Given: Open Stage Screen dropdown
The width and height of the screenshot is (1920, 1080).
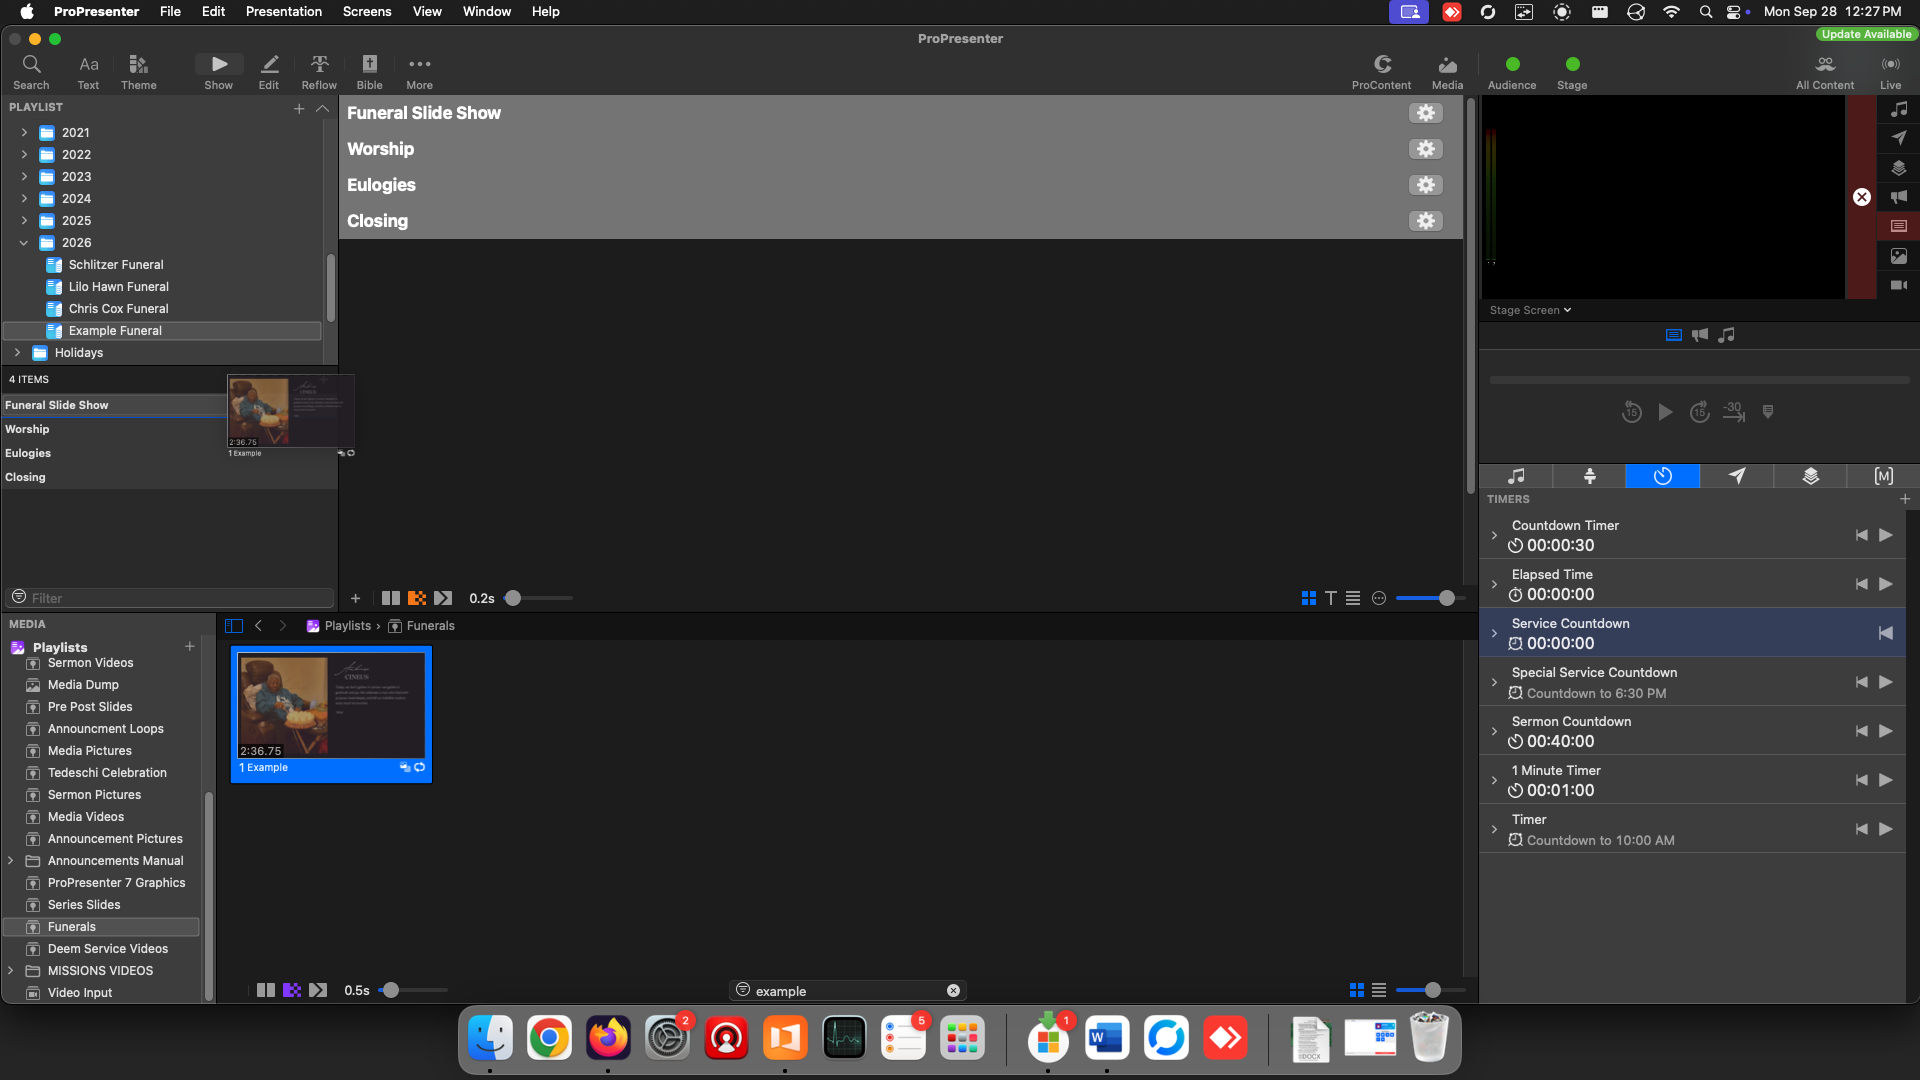Looking at the screenshot, I should [x=1530, y=310].
